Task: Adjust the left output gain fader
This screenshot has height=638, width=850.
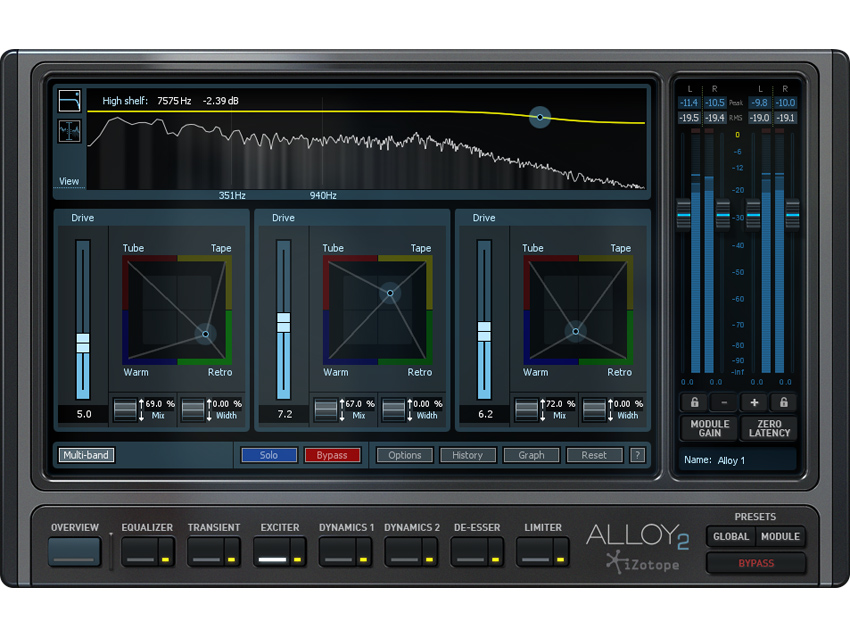Action: pyautogui.click(x=754, y=215)
